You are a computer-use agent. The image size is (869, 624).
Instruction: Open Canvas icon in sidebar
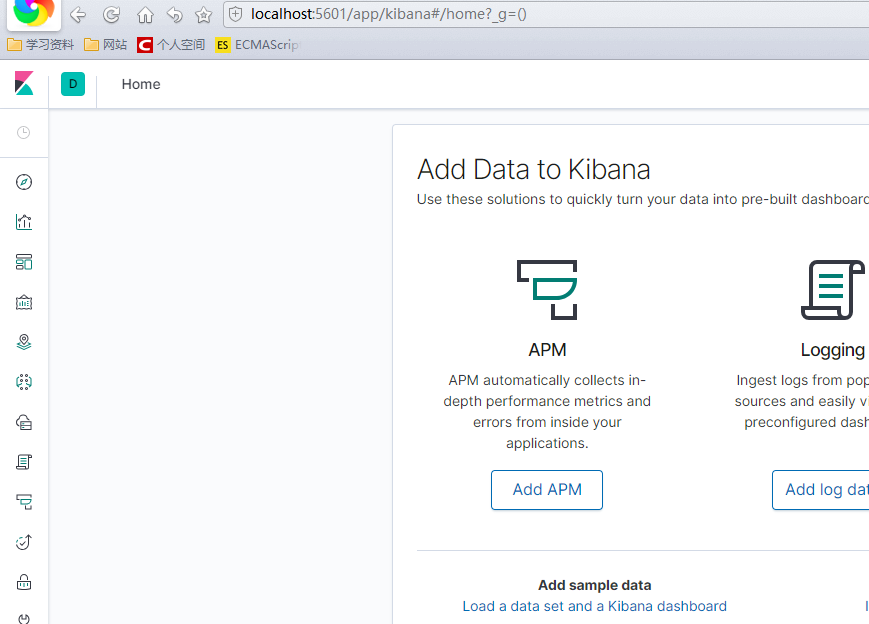[x=24, y=303]
